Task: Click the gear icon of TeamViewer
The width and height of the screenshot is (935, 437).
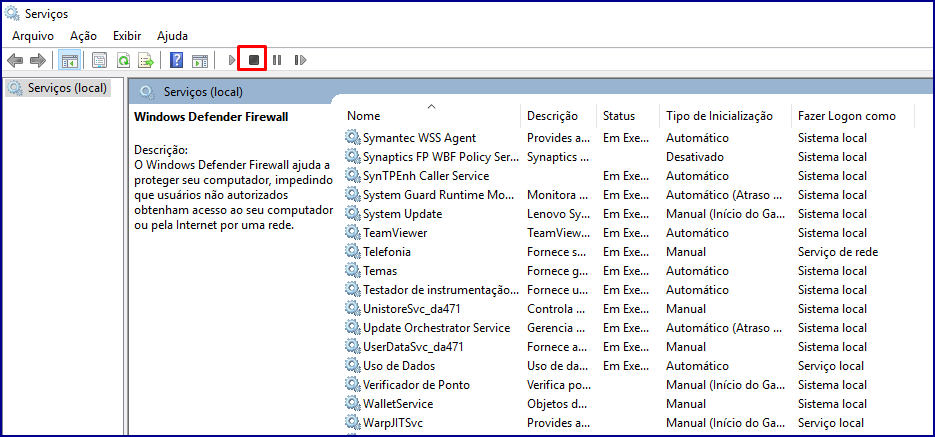Action: pyautogui.click(x=353, y=233)
